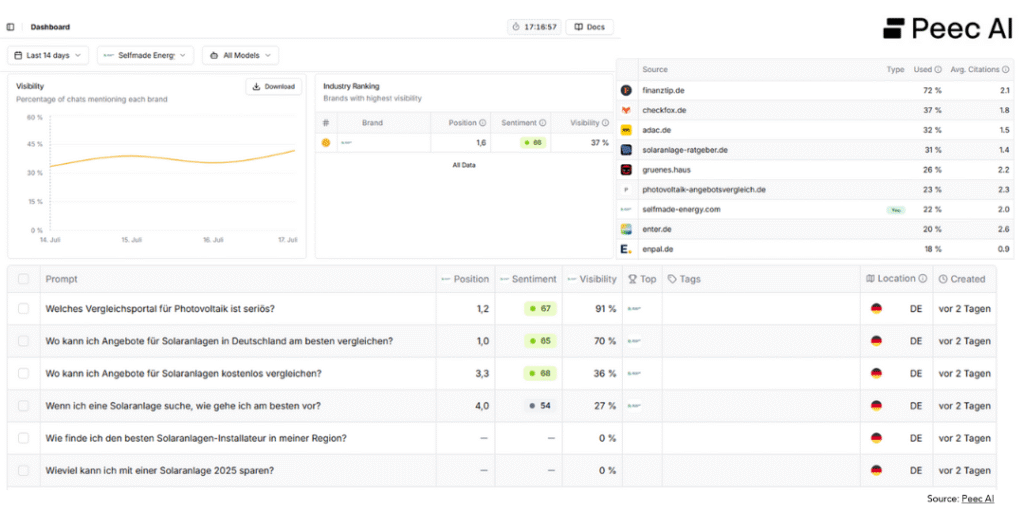Click the gruenes.haus icon
Viewport: 1024px width, 511px height.
626,170
